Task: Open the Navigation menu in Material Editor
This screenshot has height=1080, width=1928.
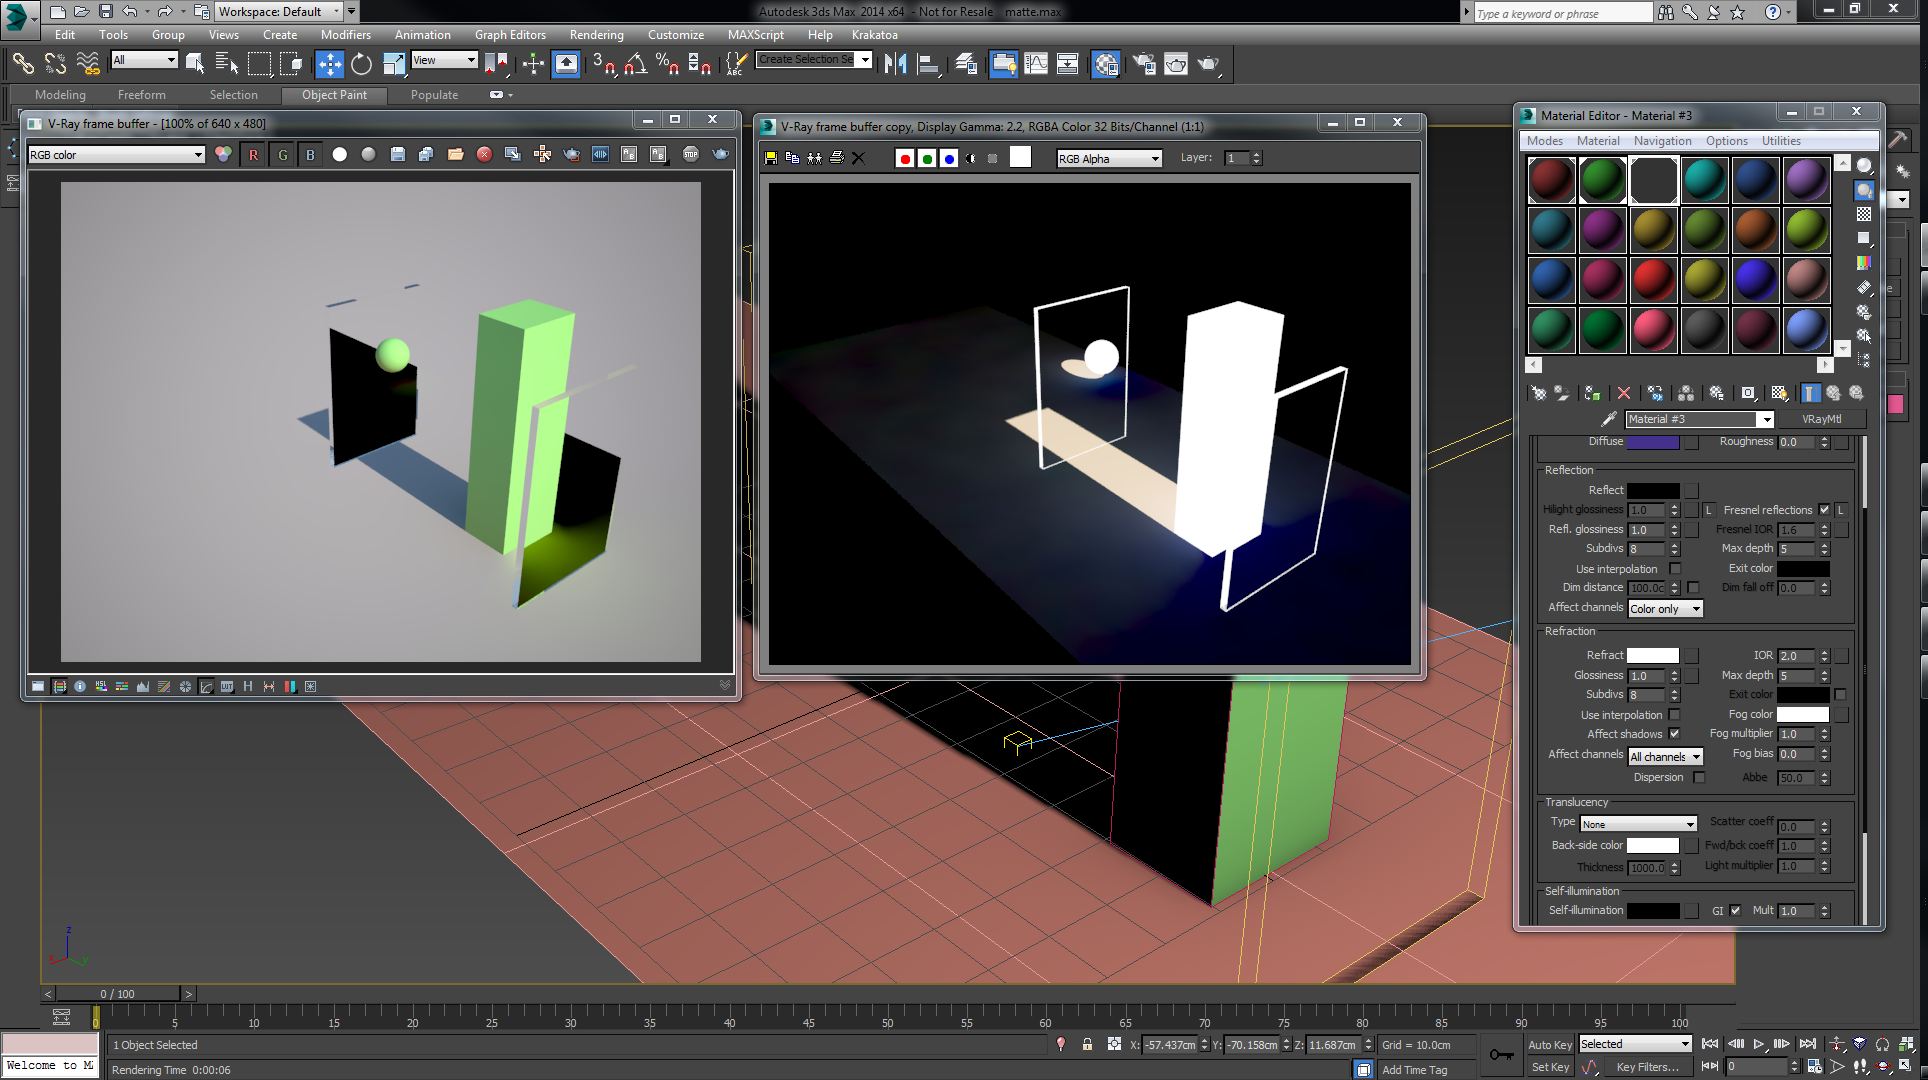Action: coord(1662,141)
